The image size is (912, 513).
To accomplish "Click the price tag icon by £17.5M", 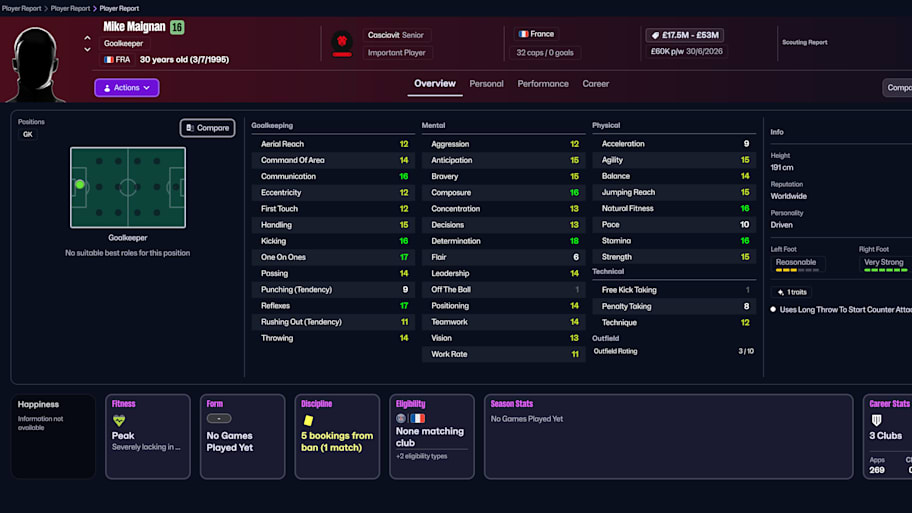I will 655,35.
